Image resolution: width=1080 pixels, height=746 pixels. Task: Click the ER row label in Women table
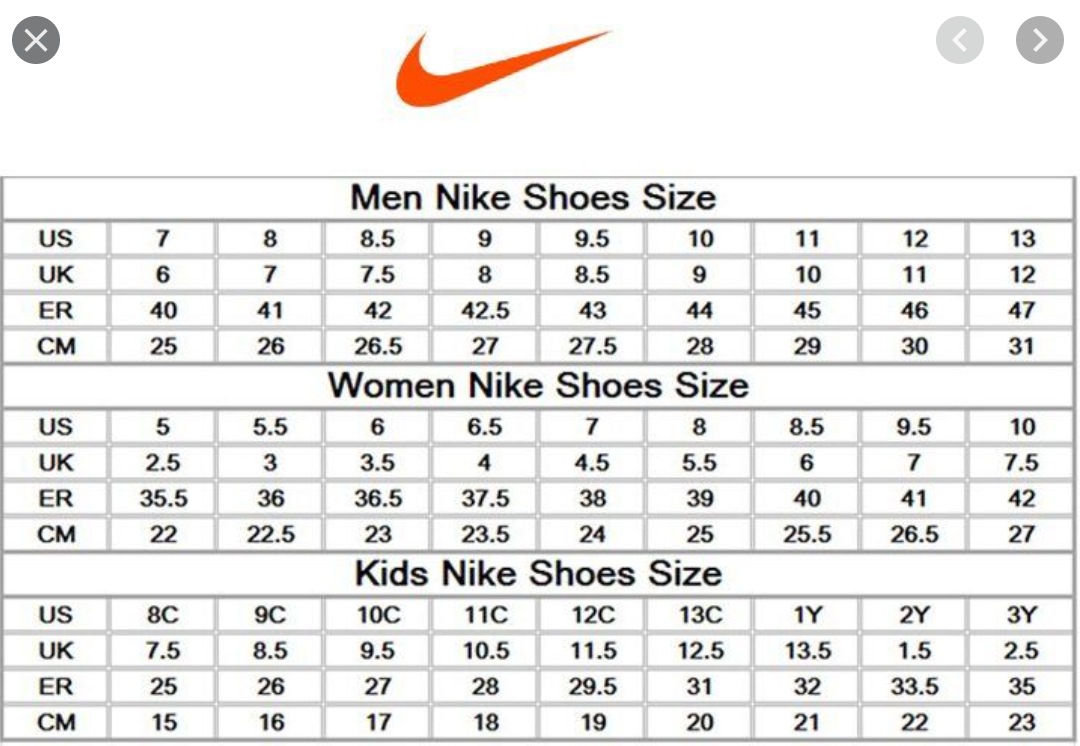pos(56,498)
